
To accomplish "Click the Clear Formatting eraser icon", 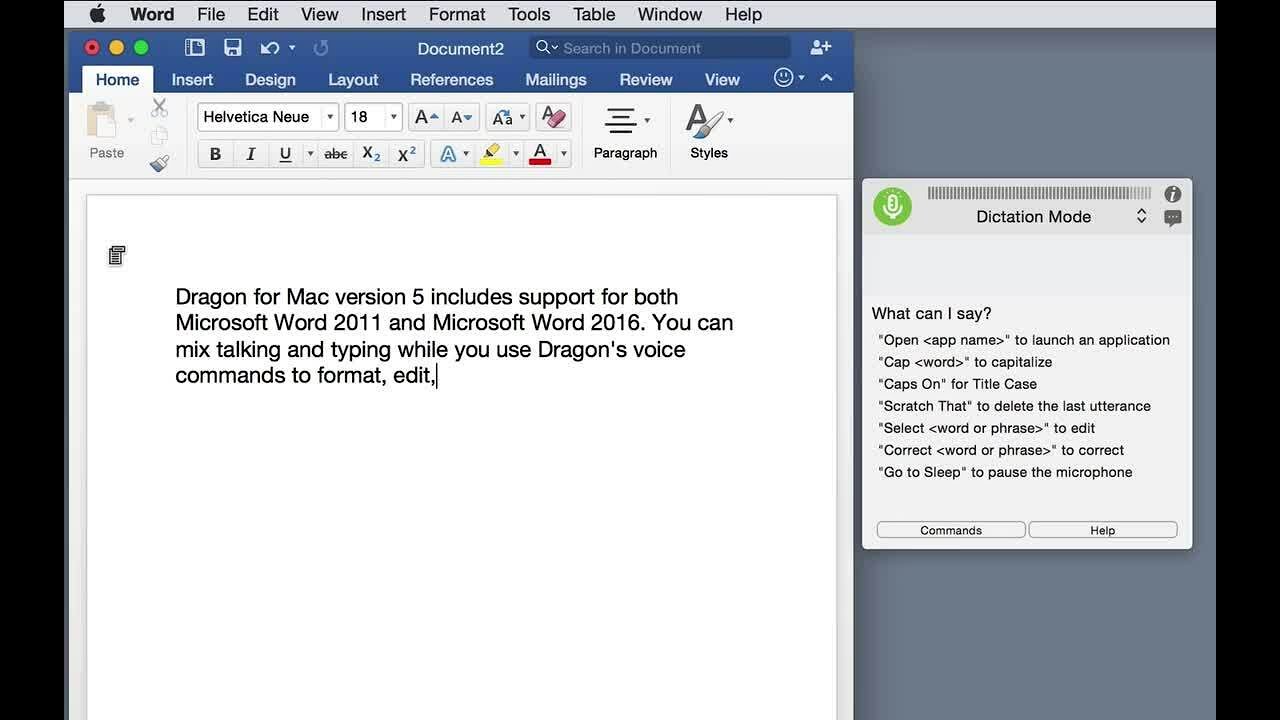I will coord(553,117).
